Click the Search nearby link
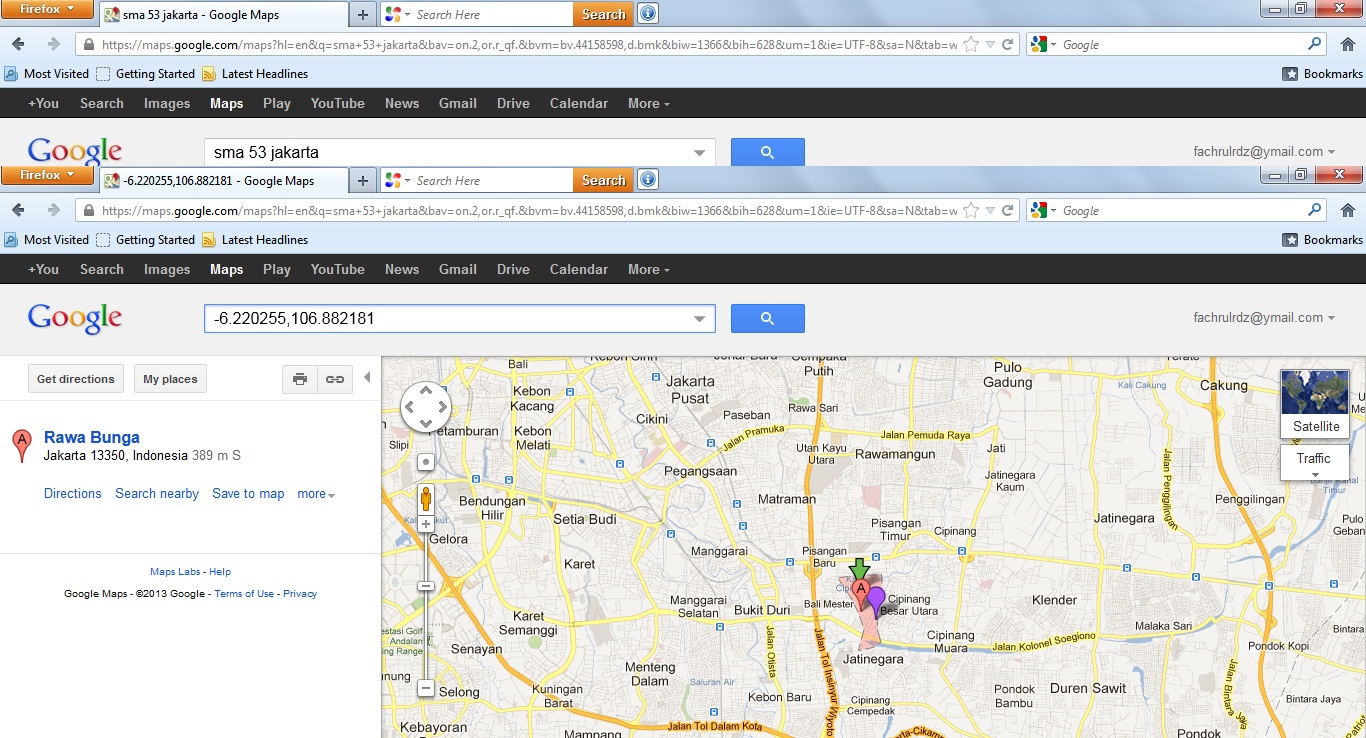Viewport: 1366px width, 738px height. (x=157, y=494)
